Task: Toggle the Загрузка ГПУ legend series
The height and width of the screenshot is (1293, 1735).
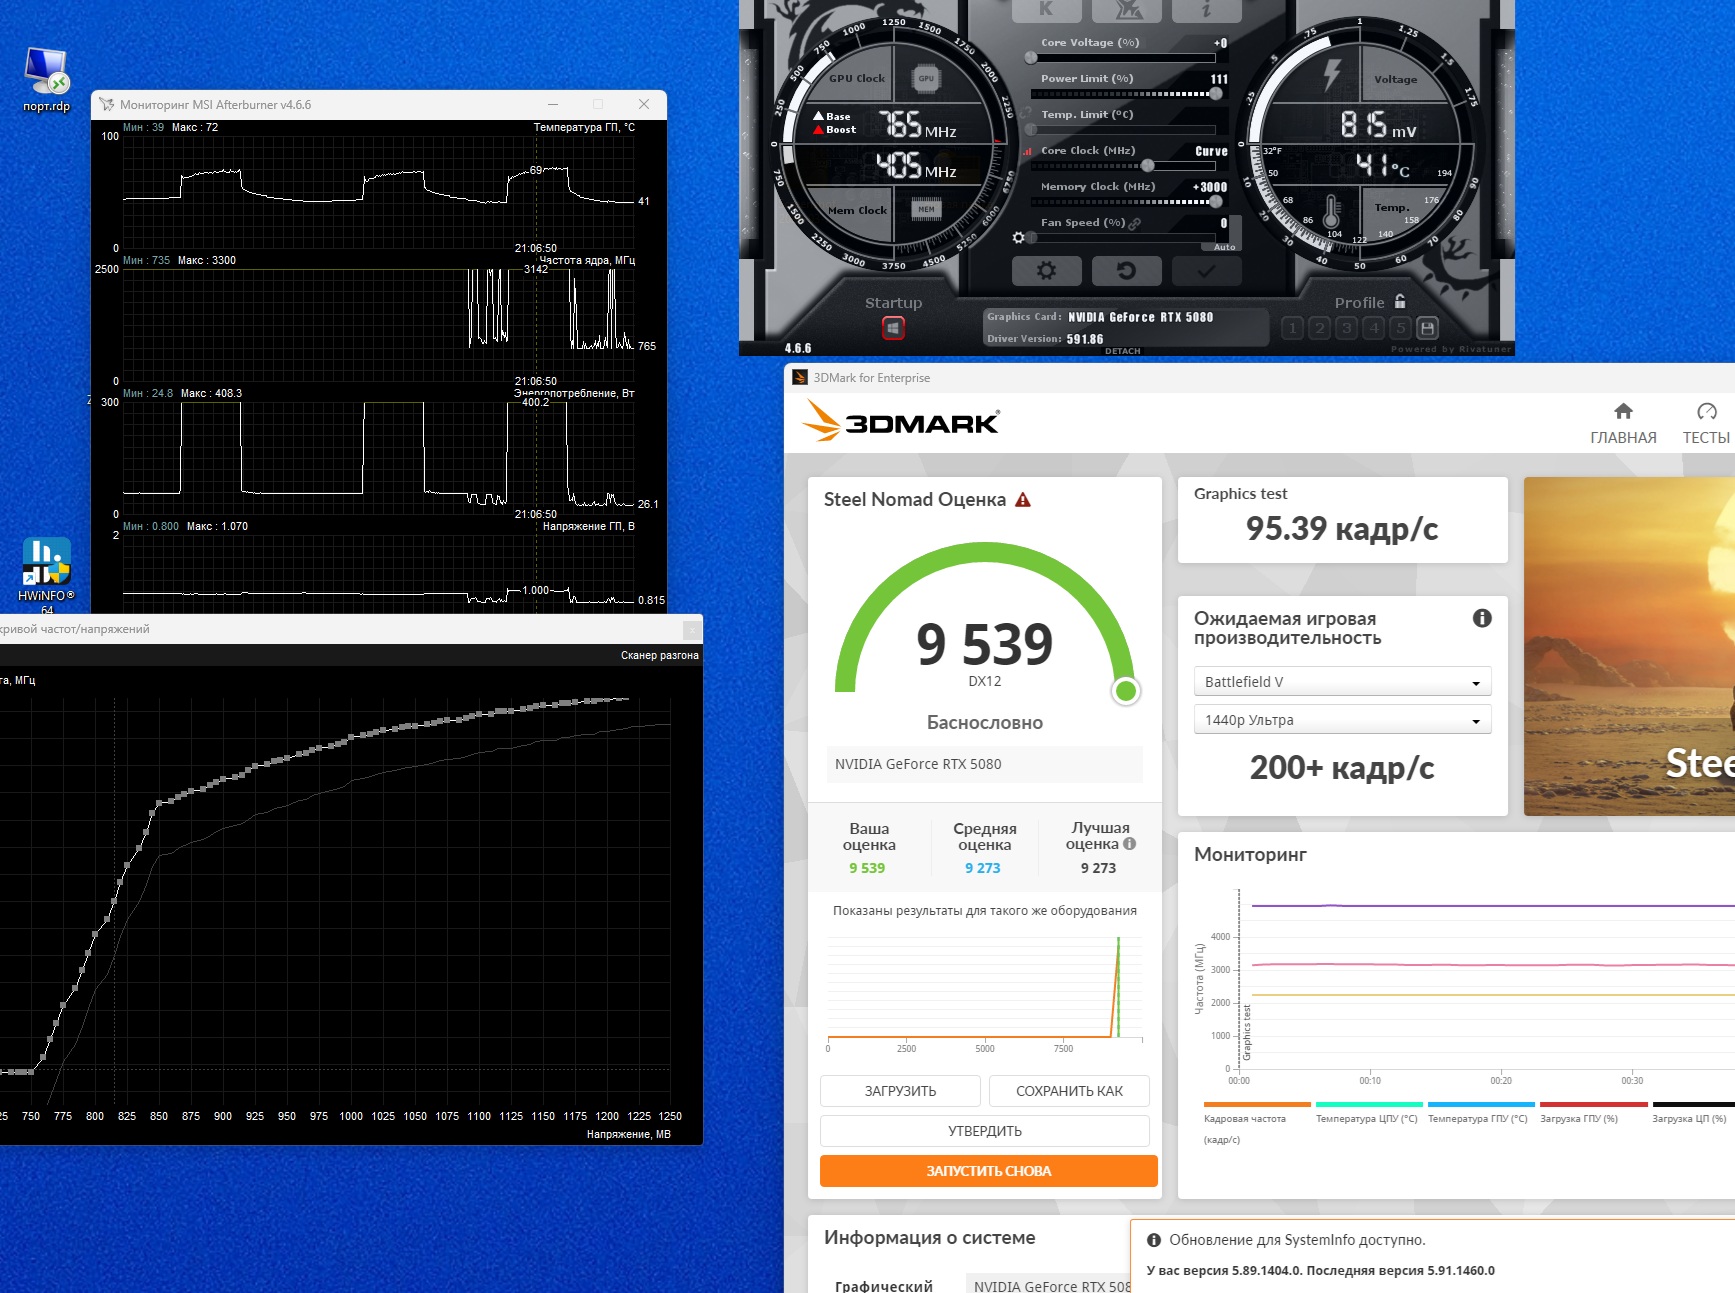Action: (1593, 1112)
